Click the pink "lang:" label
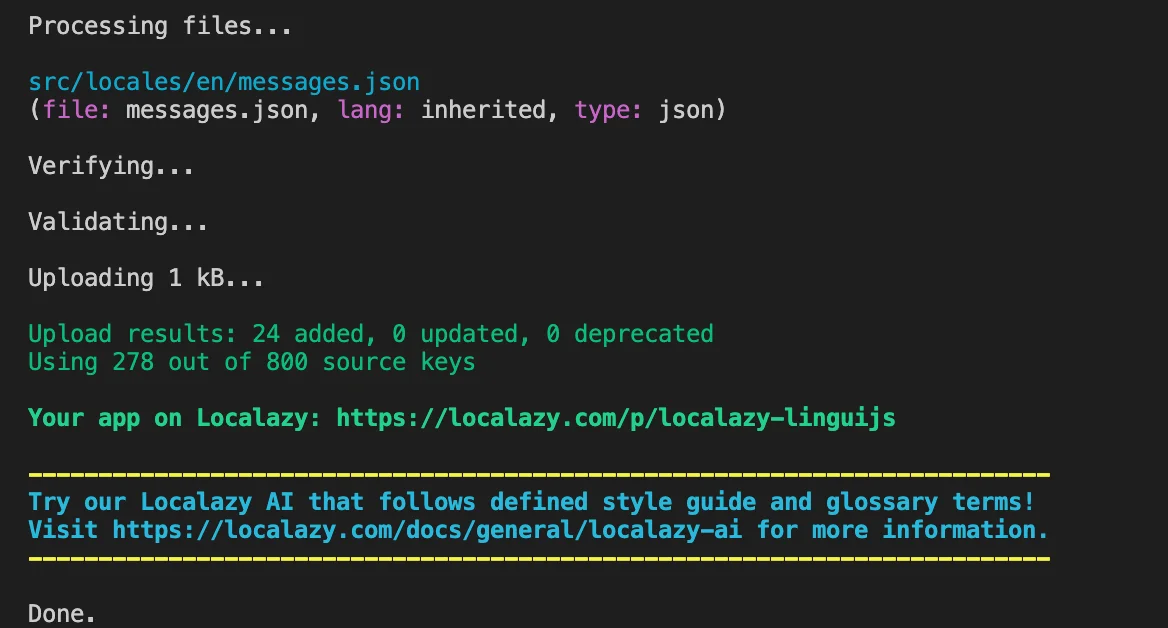Image resolution: width=1168 pixels, height=628 pixels. coord(371,109)
